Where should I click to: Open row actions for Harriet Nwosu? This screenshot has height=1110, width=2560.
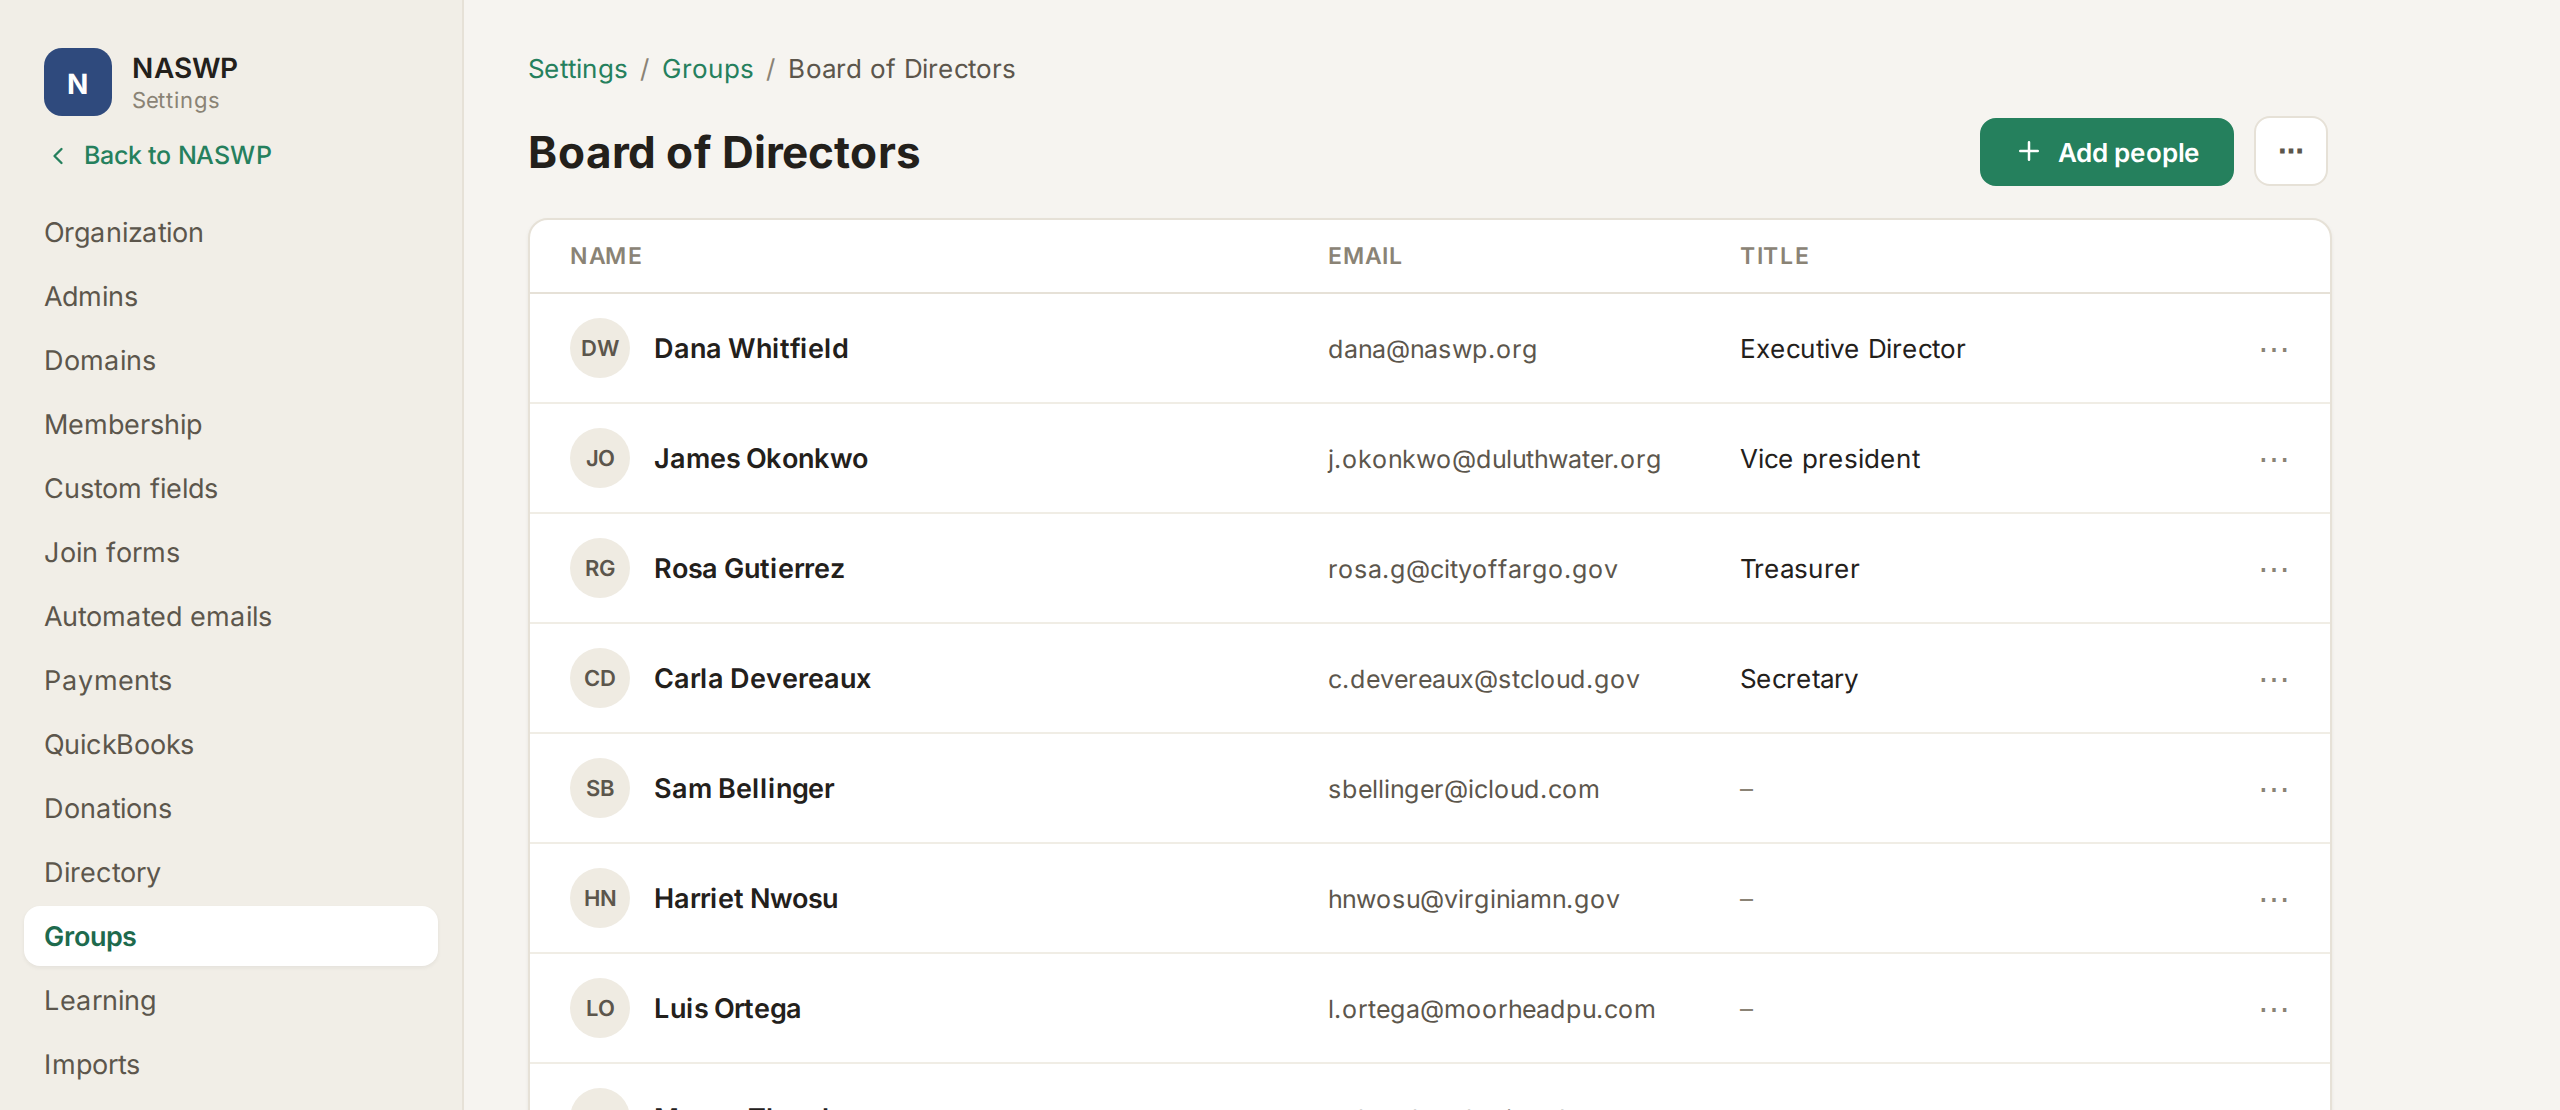coord(2274,899)
